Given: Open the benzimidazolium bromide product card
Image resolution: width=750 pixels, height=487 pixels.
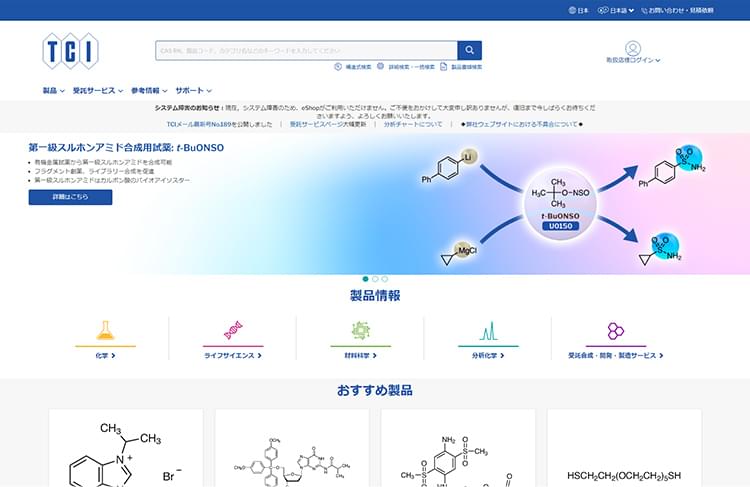Looking at the screenshot, I should click(x=126, y=448).
